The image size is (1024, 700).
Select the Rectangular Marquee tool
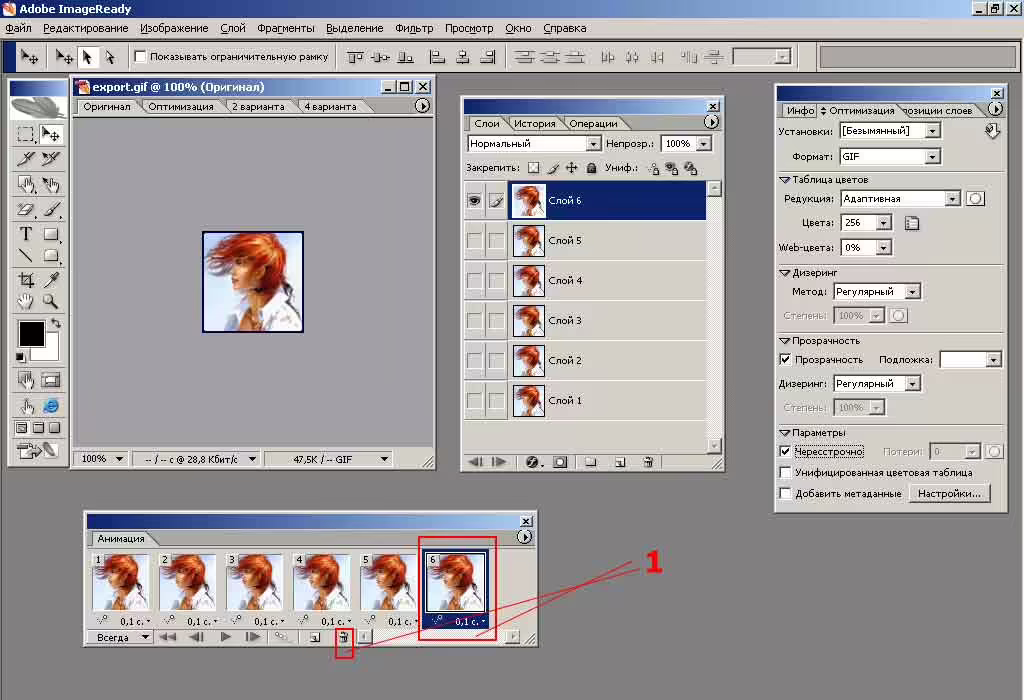[25, 135]
